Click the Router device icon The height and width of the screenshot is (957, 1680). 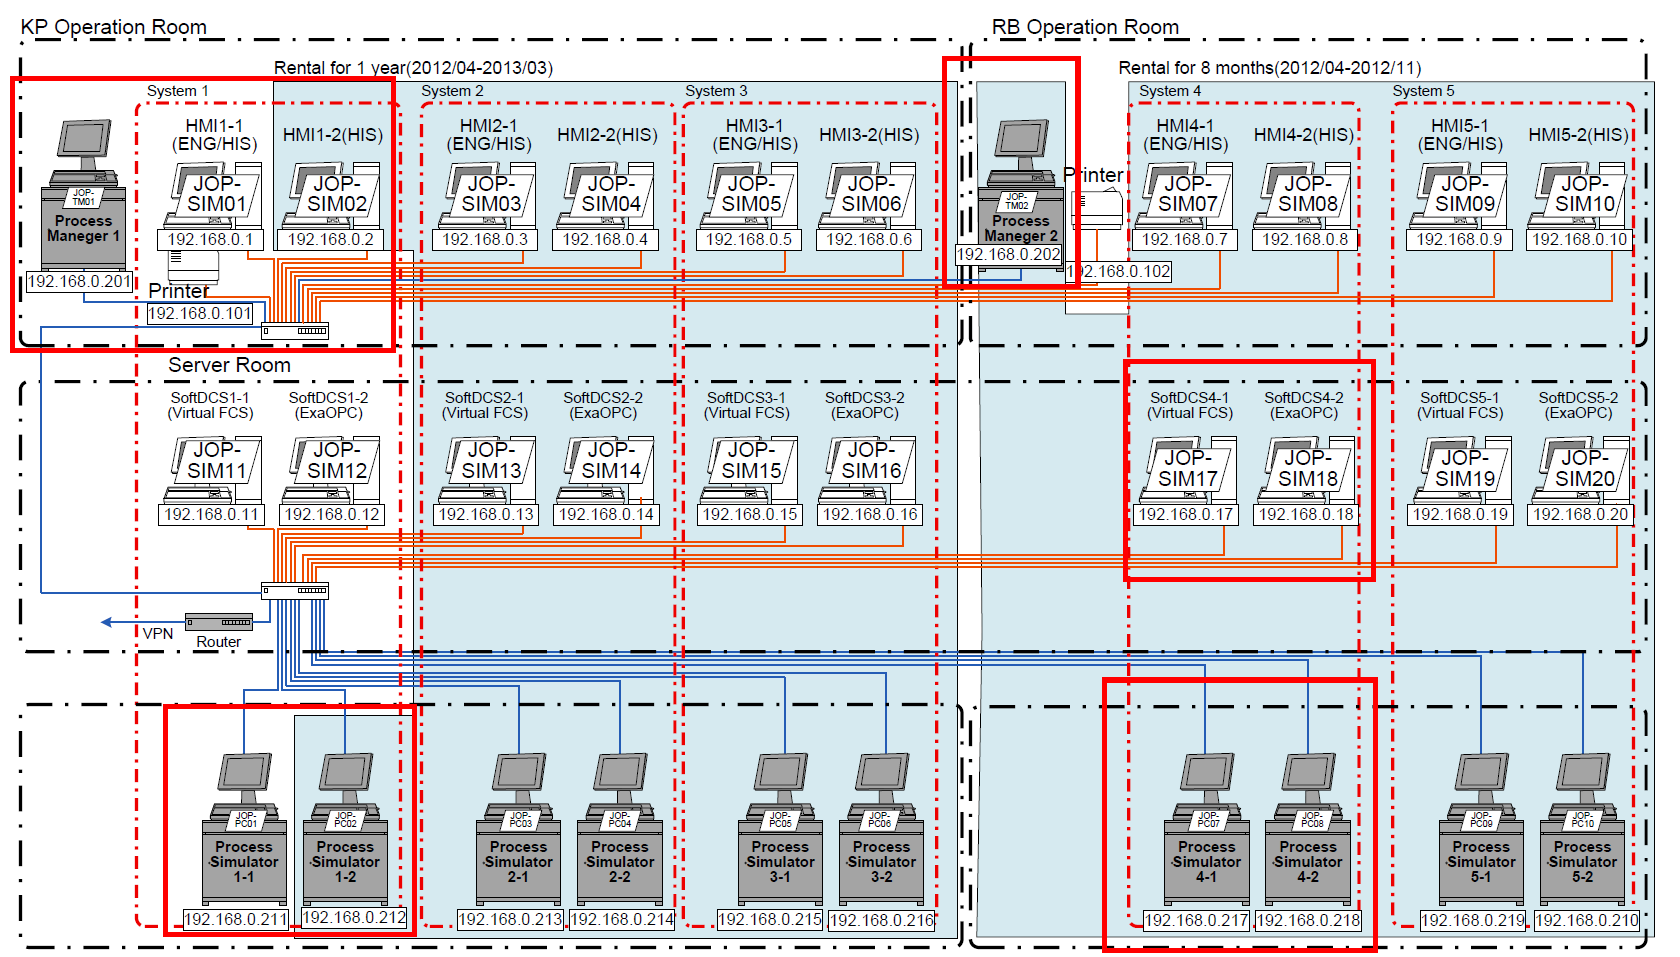pos(219,622)
